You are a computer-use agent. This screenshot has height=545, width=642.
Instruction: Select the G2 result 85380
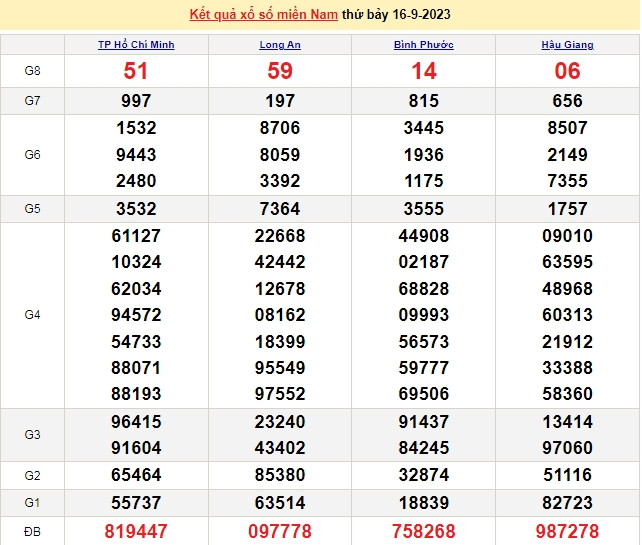pos(280,475)
